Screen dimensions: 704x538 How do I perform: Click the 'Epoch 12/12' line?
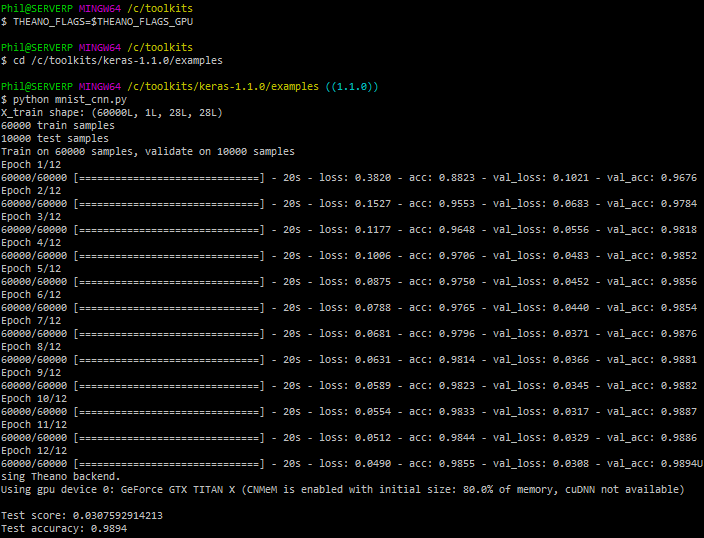[34, 451]
